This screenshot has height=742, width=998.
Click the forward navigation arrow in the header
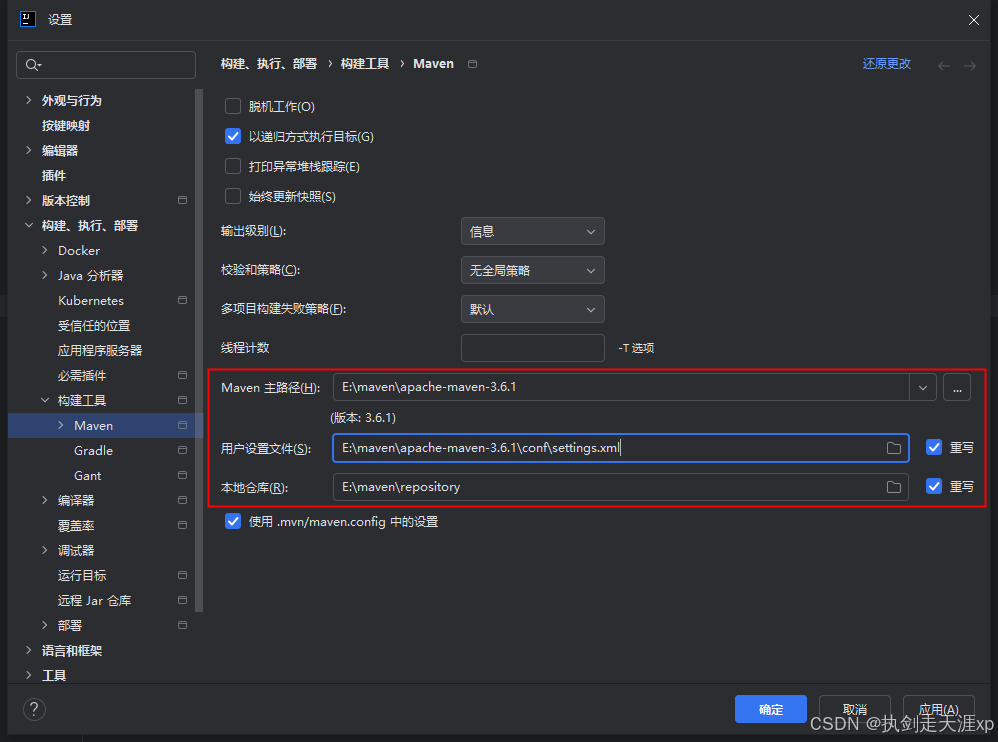(967, 63)
